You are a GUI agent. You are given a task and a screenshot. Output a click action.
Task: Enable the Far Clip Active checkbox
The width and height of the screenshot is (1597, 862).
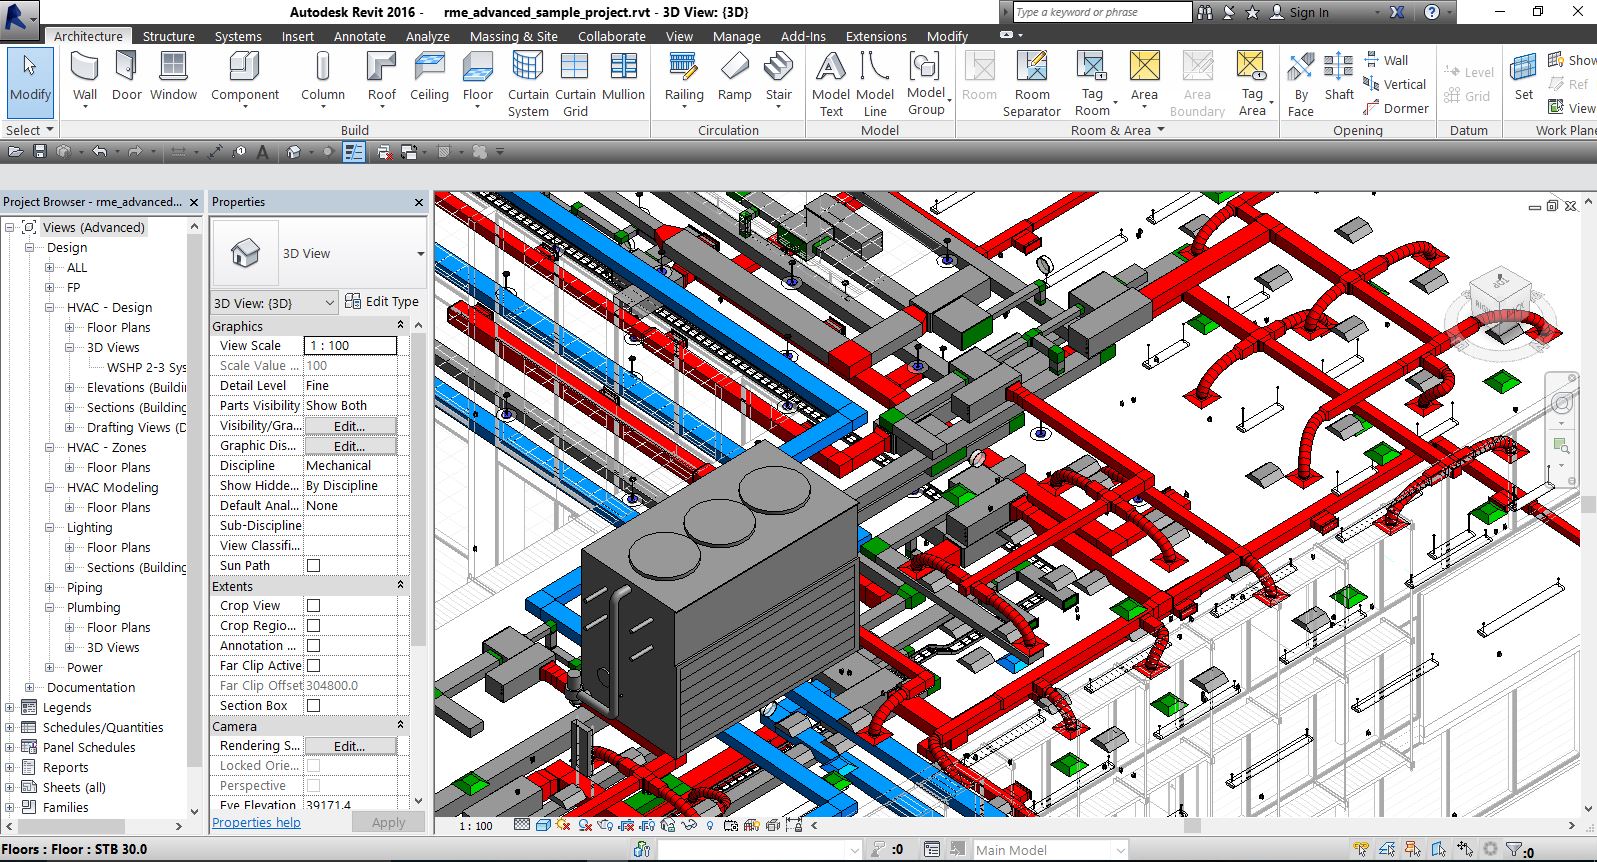coord(313,665)
